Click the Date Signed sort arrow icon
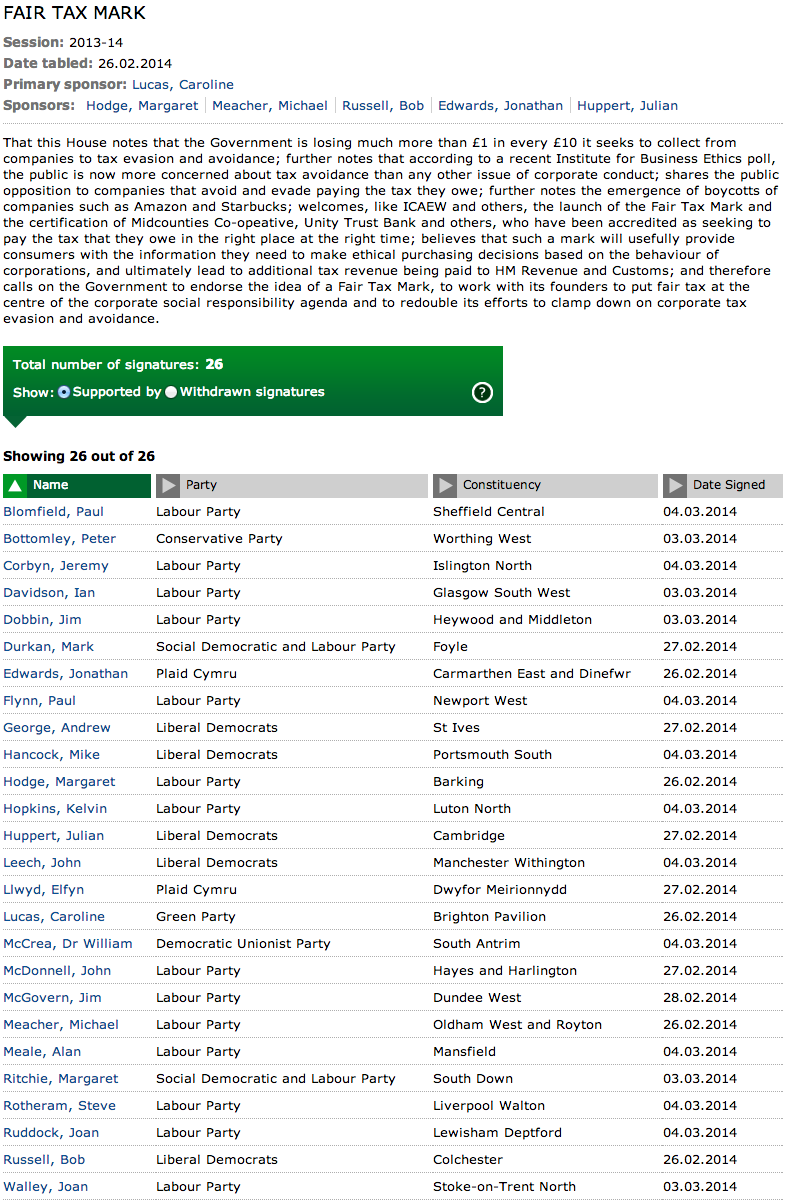 click(x=675, y=485)
